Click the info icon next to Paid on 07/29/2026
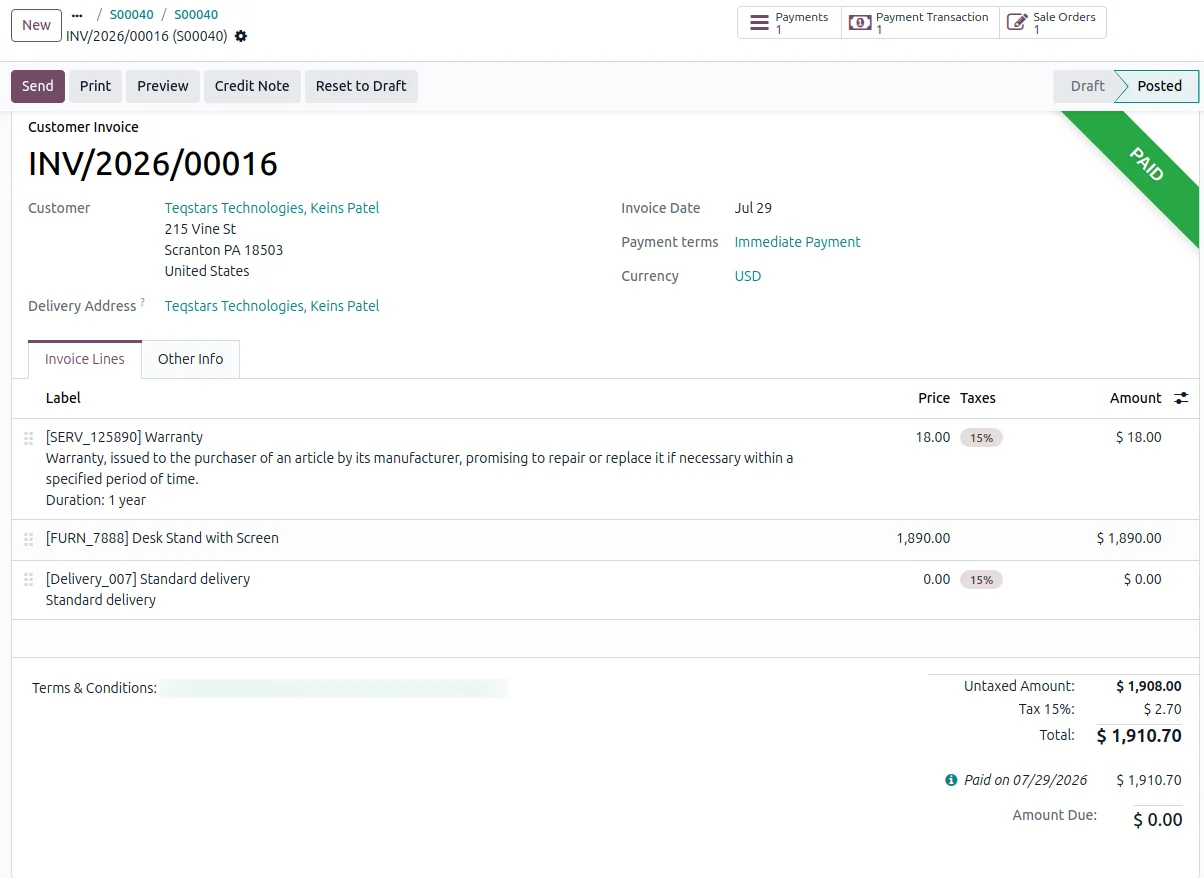1204x878 pixels. point(951,780)
